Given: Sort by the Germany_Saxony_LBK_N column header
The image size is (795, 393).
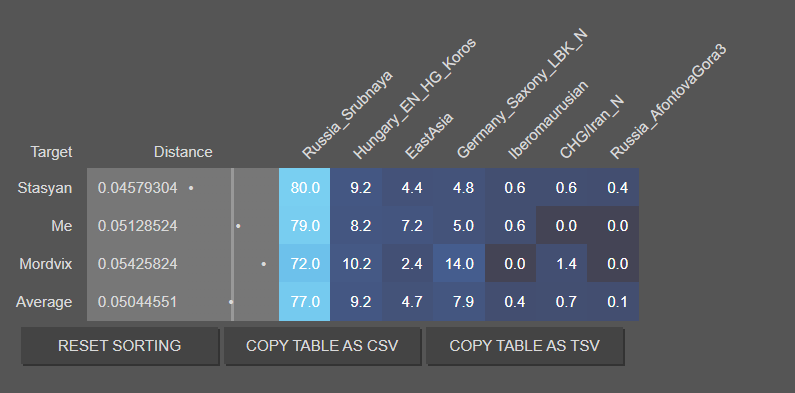Looking at the screenshot, I should (x=522, y=94).
